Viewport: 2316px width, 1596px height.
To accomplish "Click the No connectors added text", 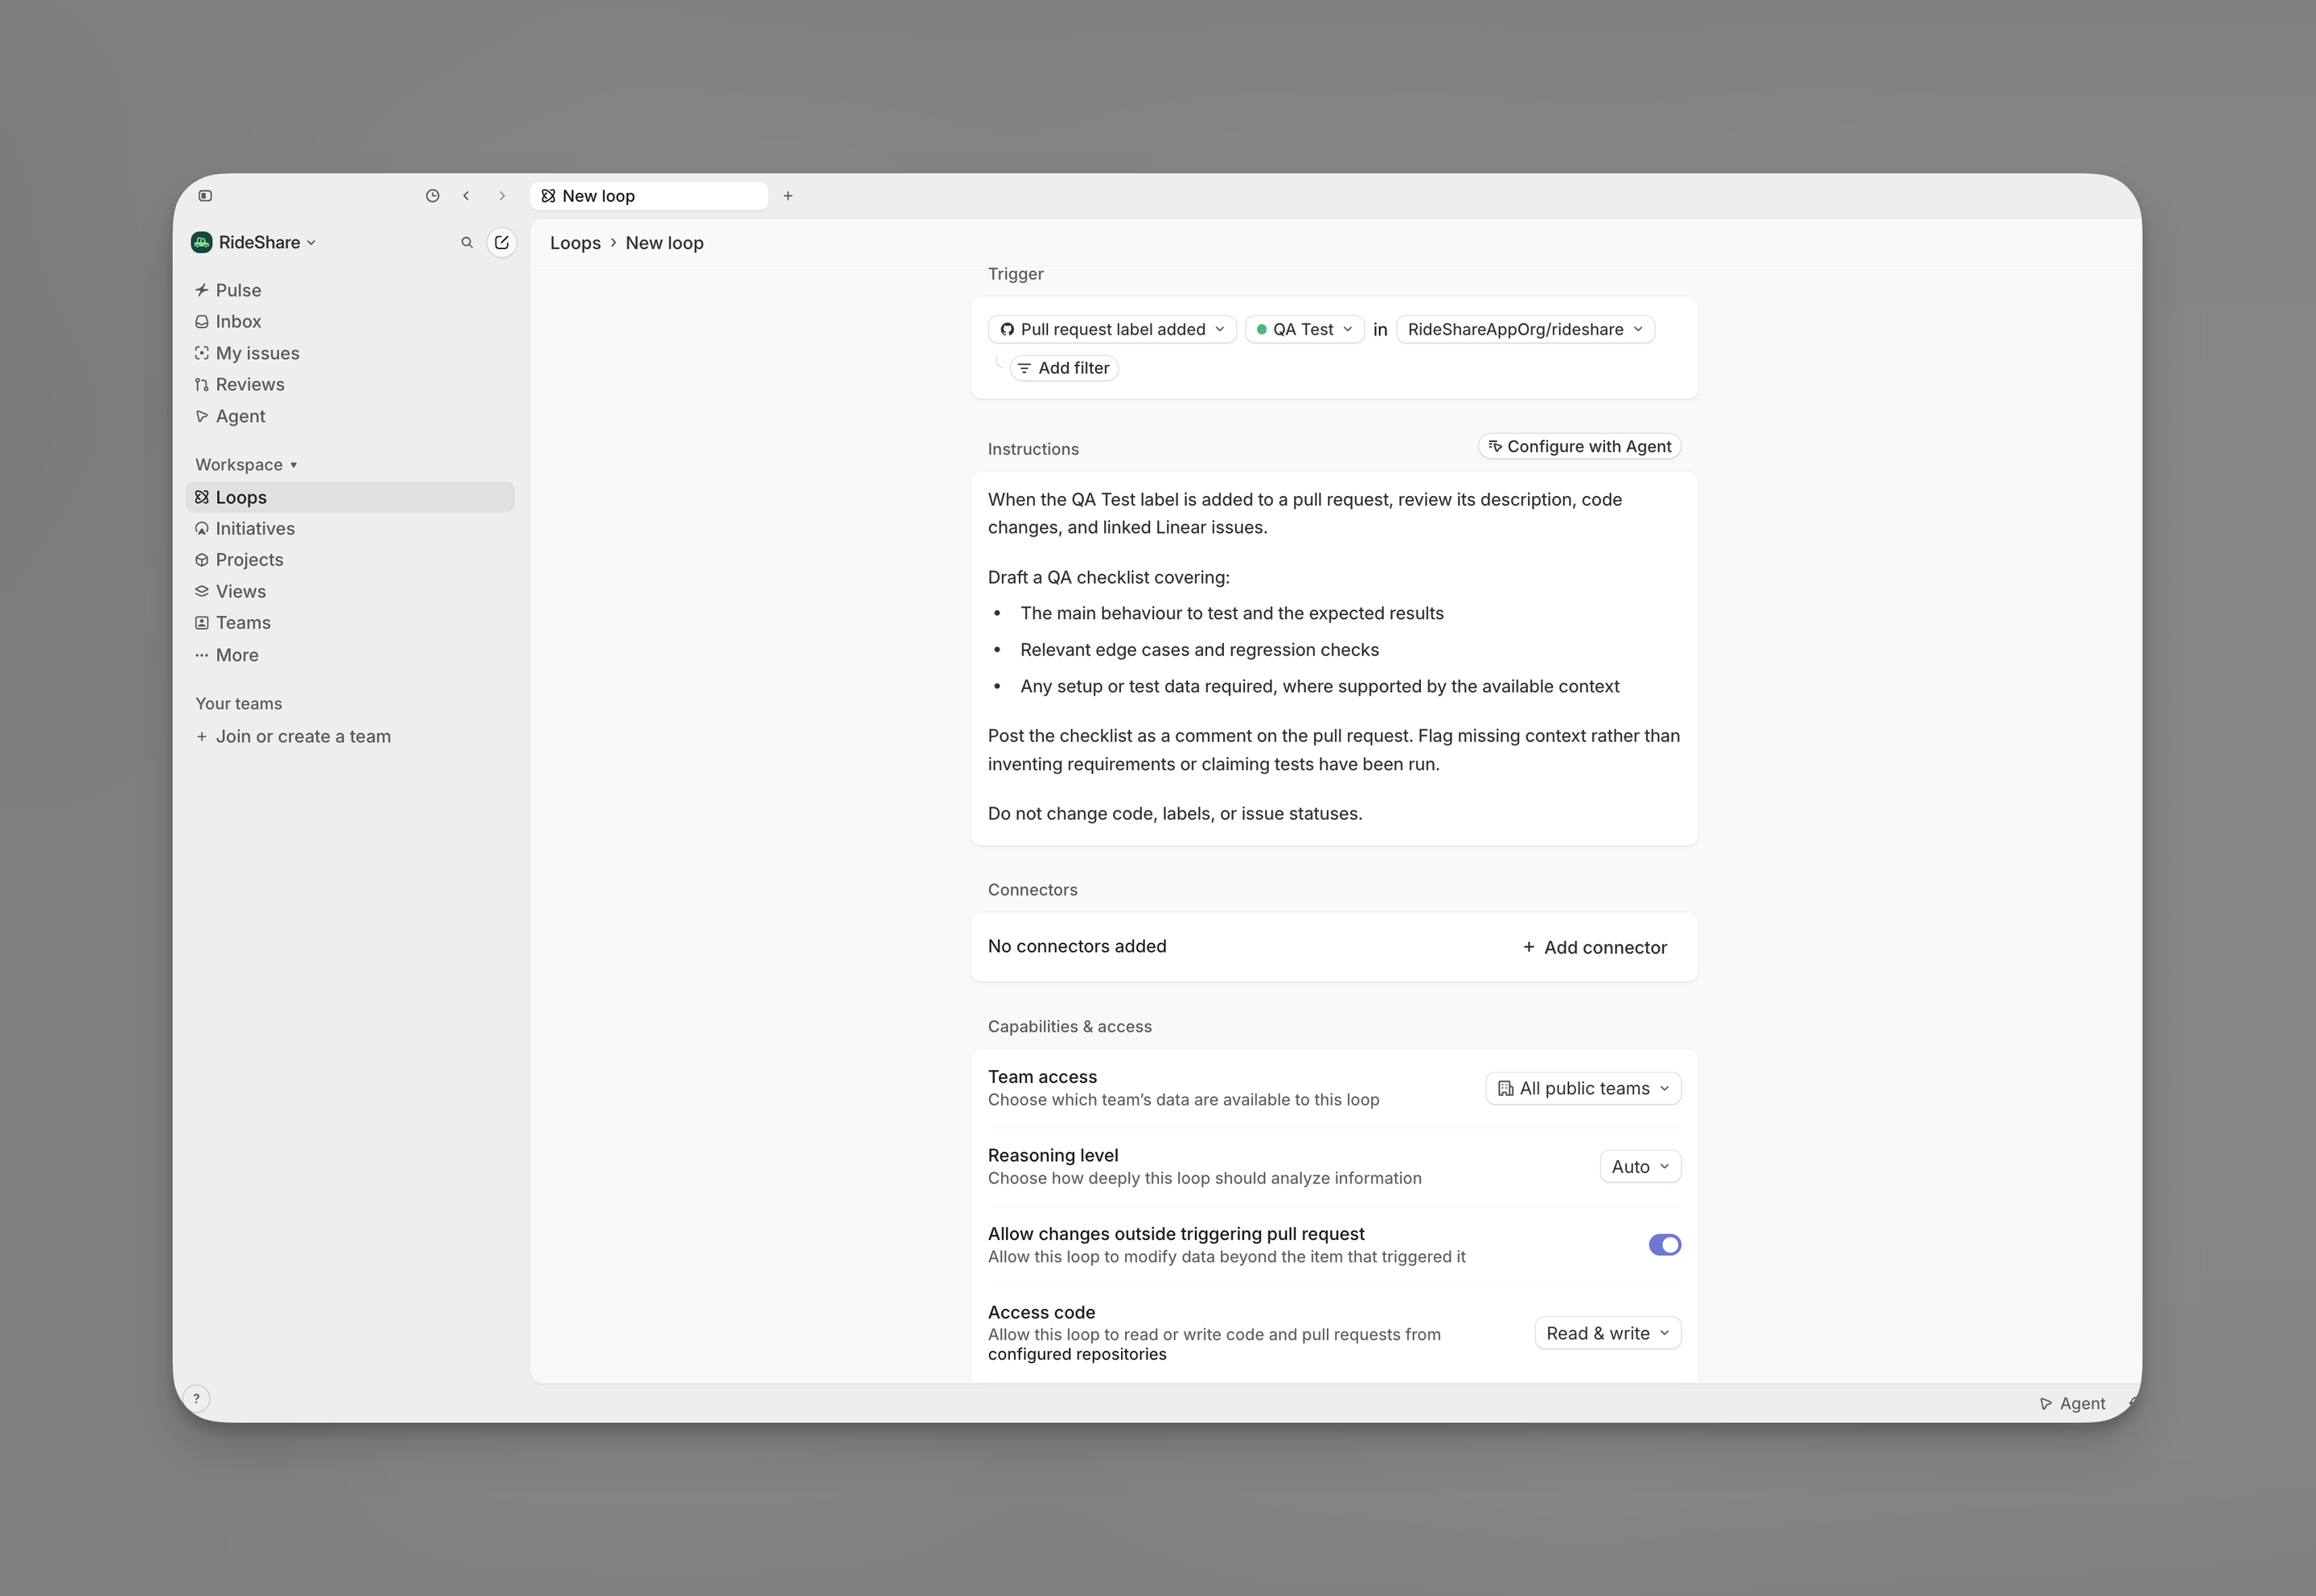I will coord(1077,947).
